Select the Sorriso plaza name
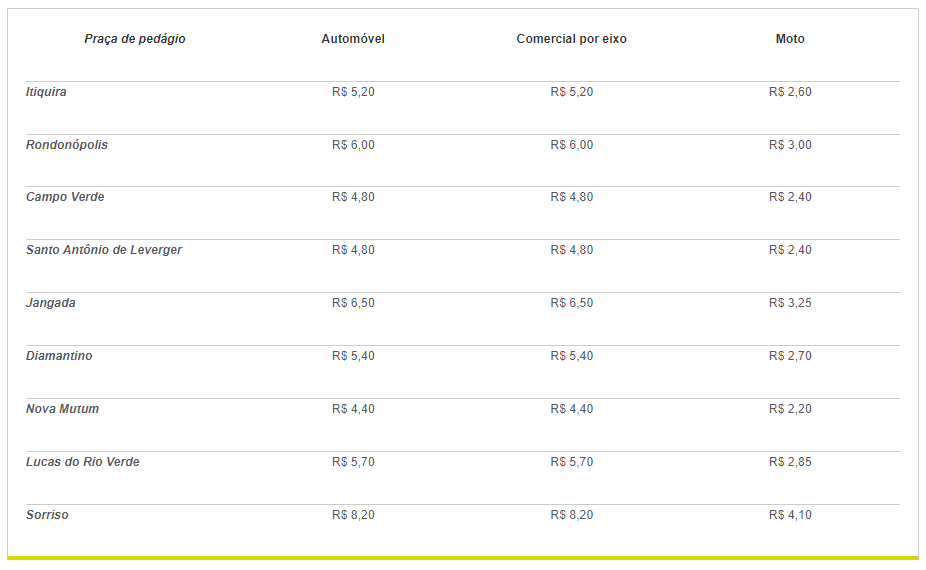This screenshot has width=926, height=570. [x=47, y=515]
